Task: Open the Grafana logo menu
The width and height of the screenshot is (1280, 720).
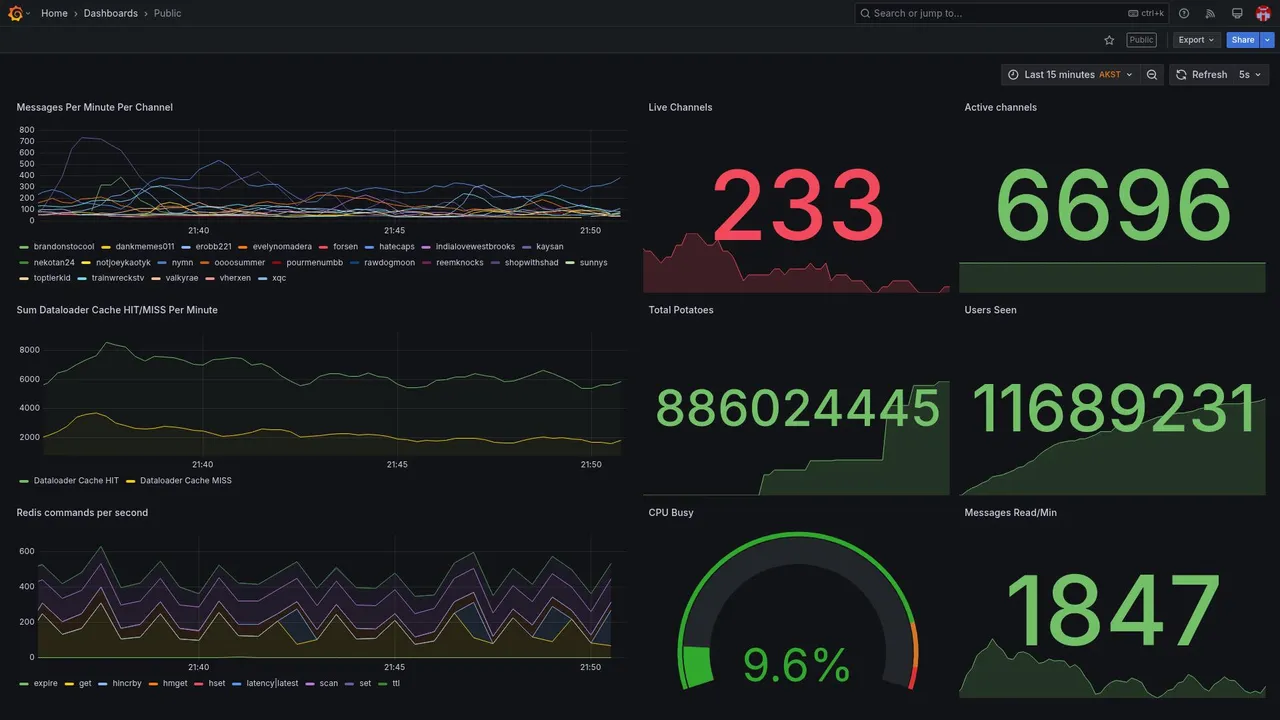Action: (16, 13)
